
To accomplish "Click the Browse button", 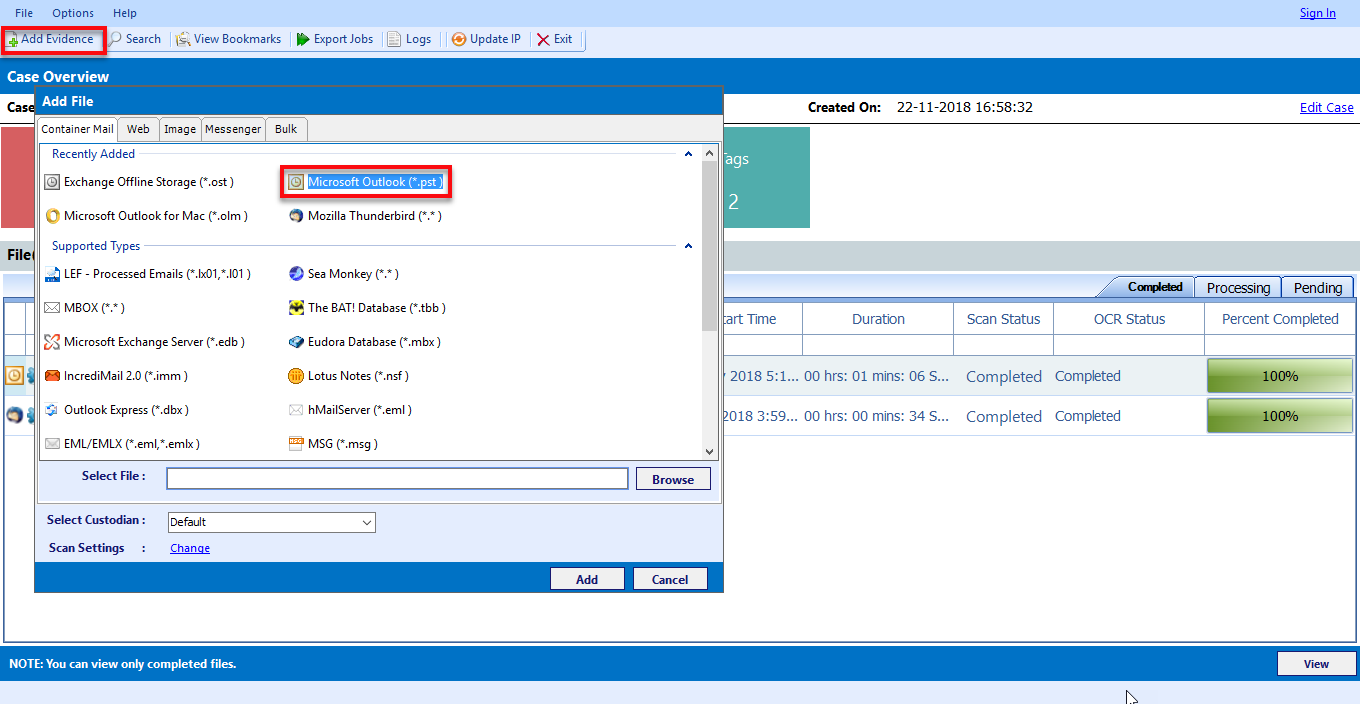I will tap(673, 479).
